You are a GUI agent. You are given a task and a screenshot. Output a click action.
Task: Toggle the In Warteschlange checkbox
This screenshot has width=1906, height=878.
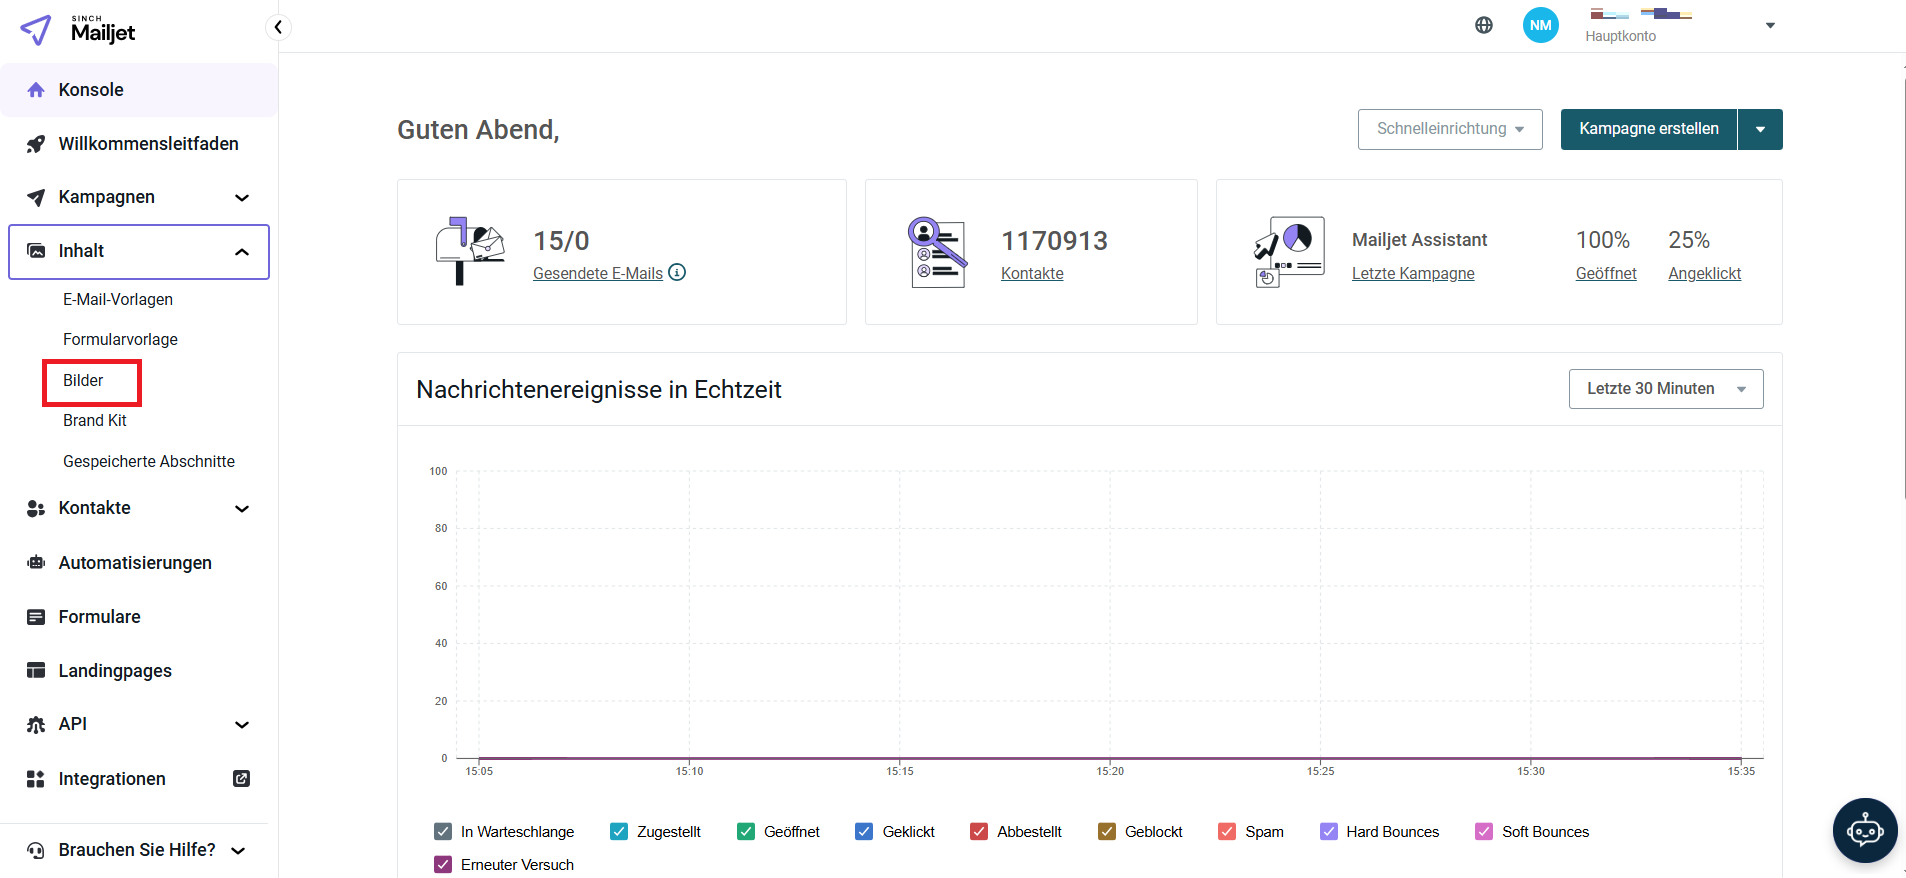pyautogui.click(x=443, y=831)
